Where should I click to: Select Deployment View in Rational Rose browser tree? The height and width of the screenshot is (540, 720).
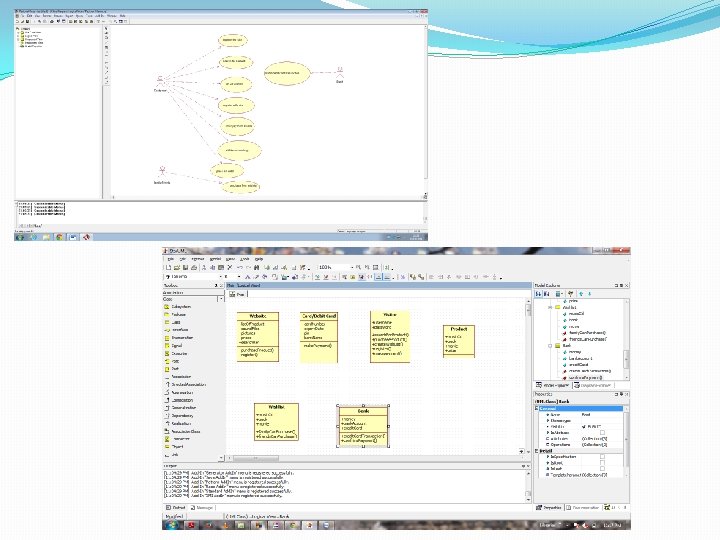(x=33, y=43)
